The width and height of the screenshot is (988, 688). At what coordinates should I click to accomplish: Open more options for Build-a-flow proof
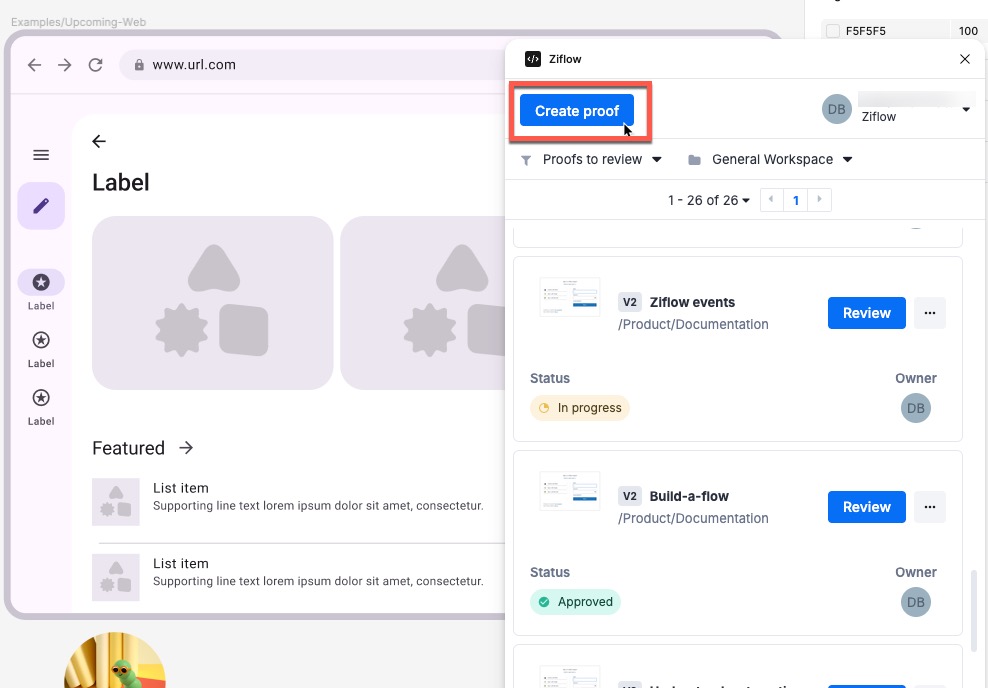(x=930, y=507)
